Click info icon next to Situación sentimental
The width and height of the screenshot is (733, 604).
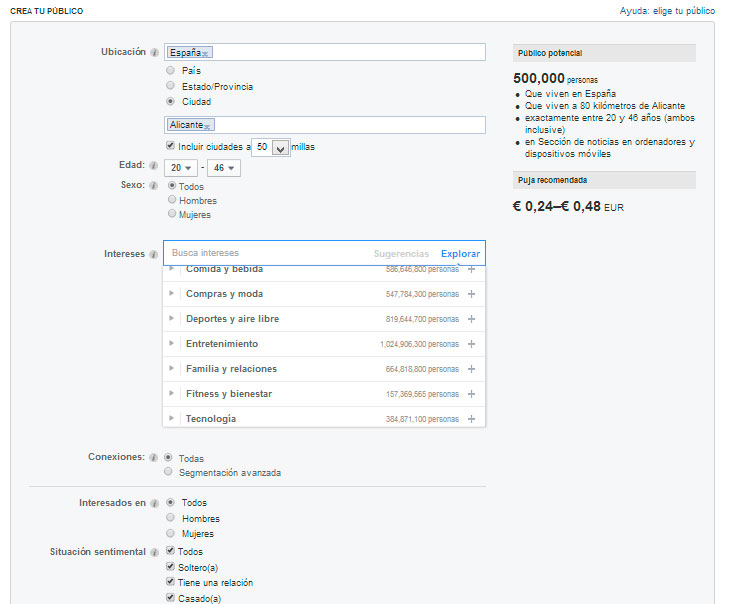pos(154,553)
